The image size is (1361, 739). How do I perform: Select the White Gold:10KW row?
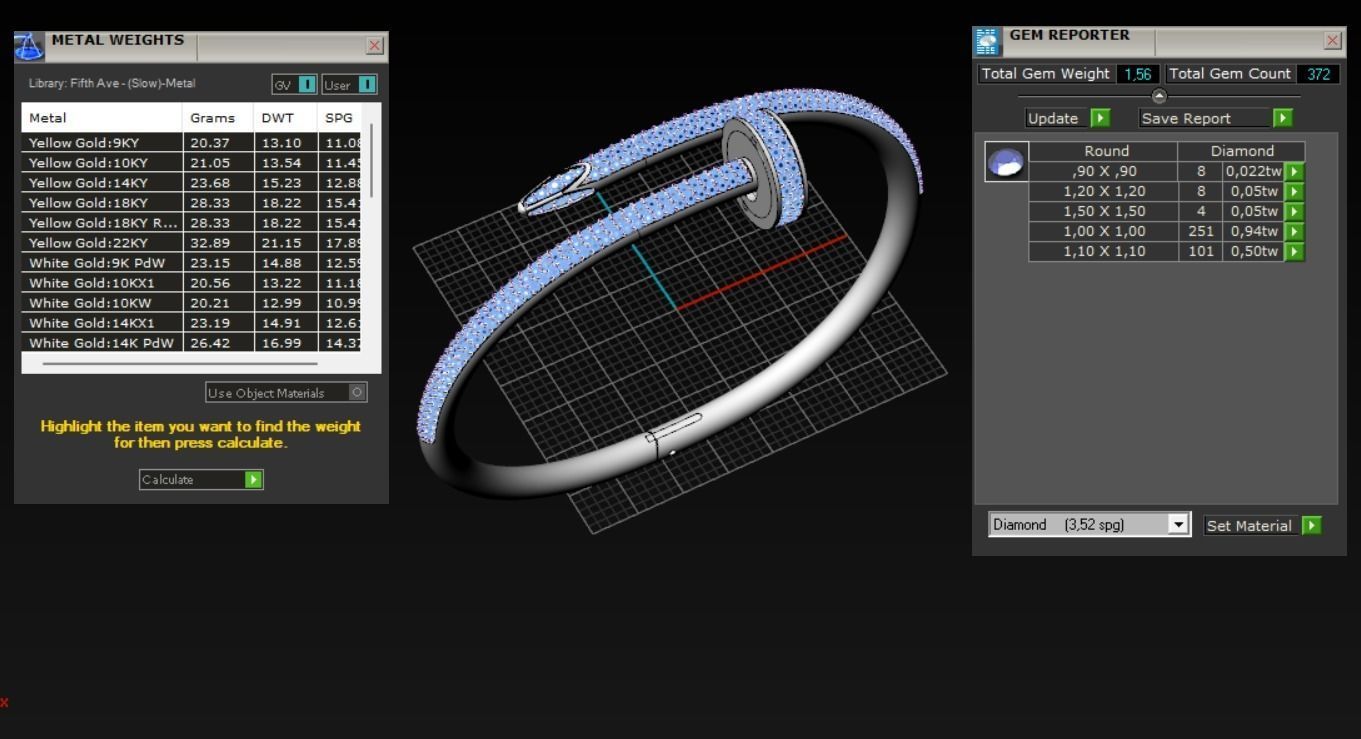pyautogui.click(x=191, y=303)
